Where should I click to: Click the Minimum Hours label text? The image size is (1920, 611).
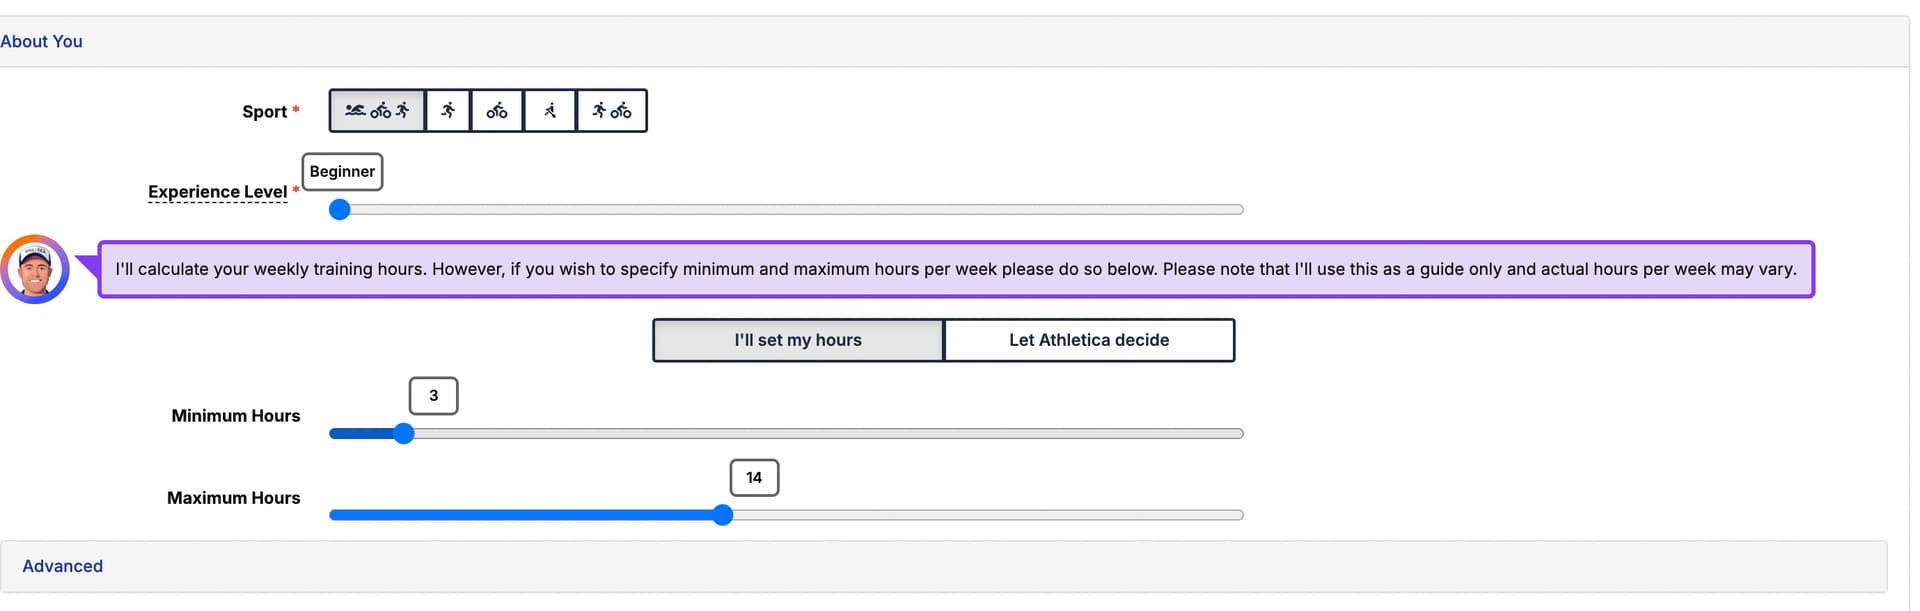[236, 416]
